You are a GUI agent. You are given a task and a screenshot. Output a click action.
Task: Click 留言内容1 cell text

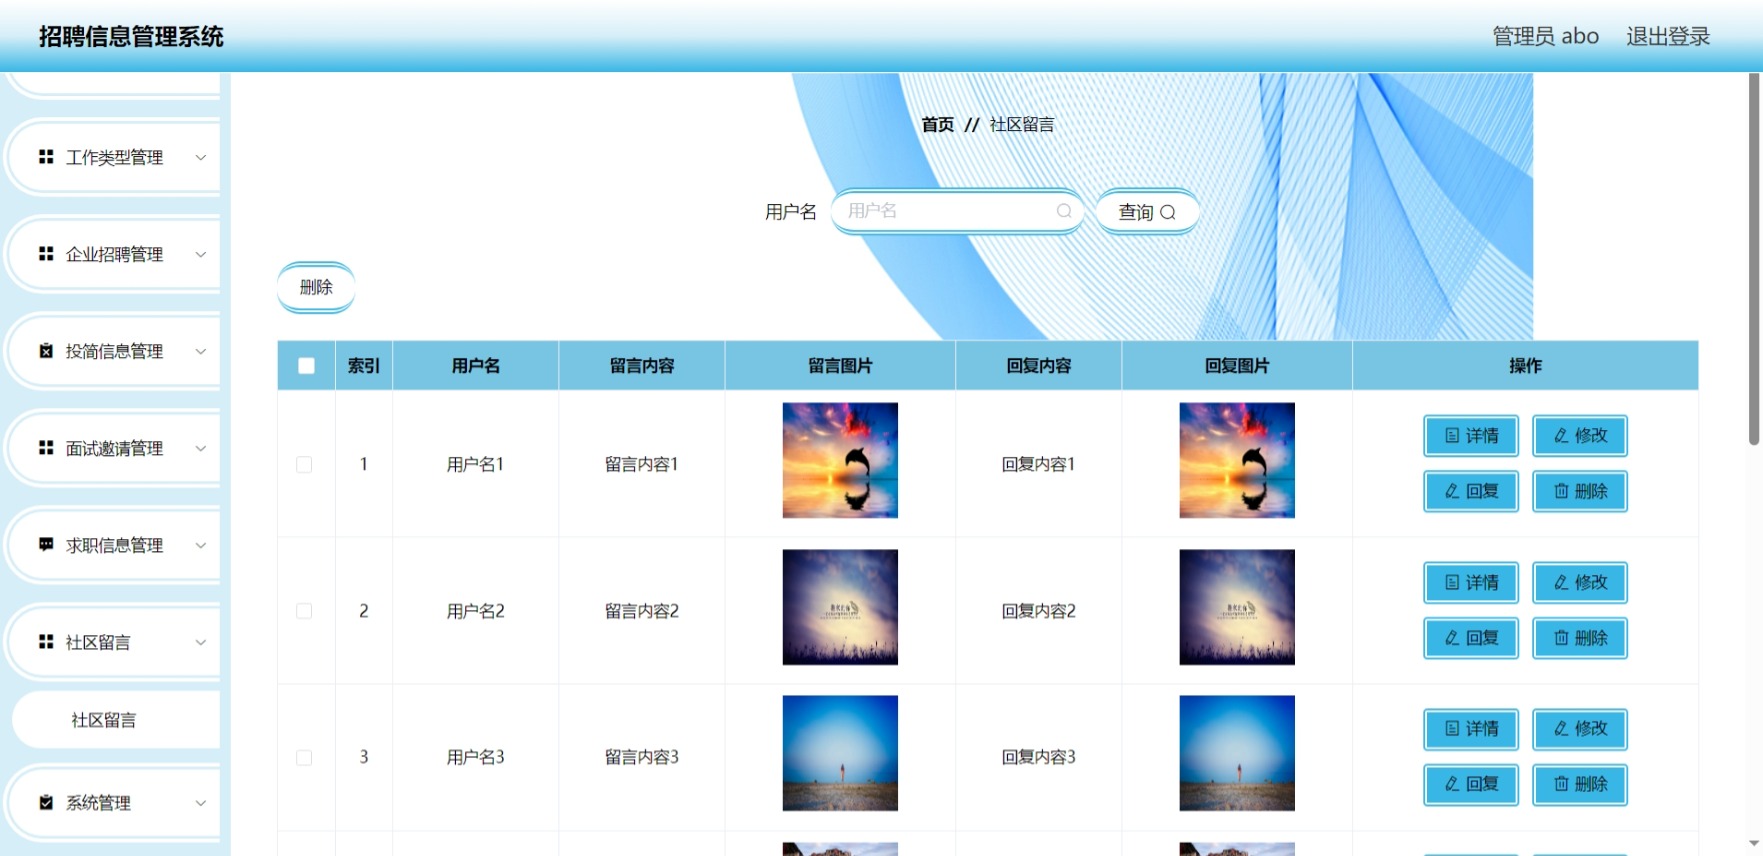[x=641, y=464]
